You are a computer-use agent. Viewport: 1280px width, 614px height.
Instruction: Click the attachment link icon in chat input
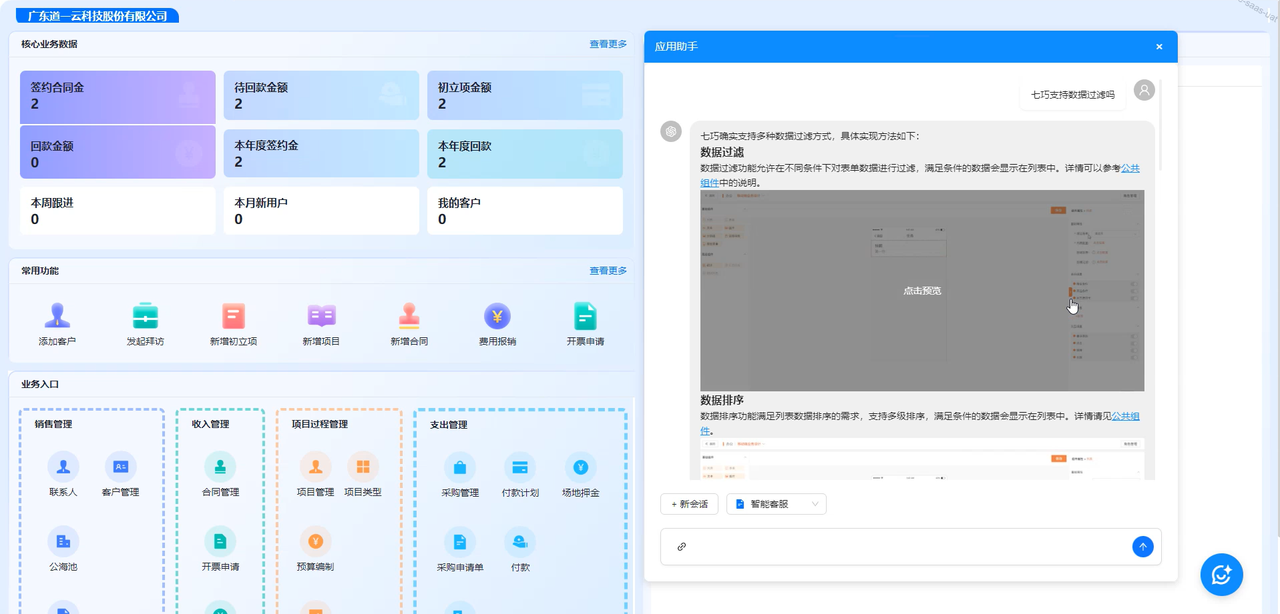tap(682, 547)
